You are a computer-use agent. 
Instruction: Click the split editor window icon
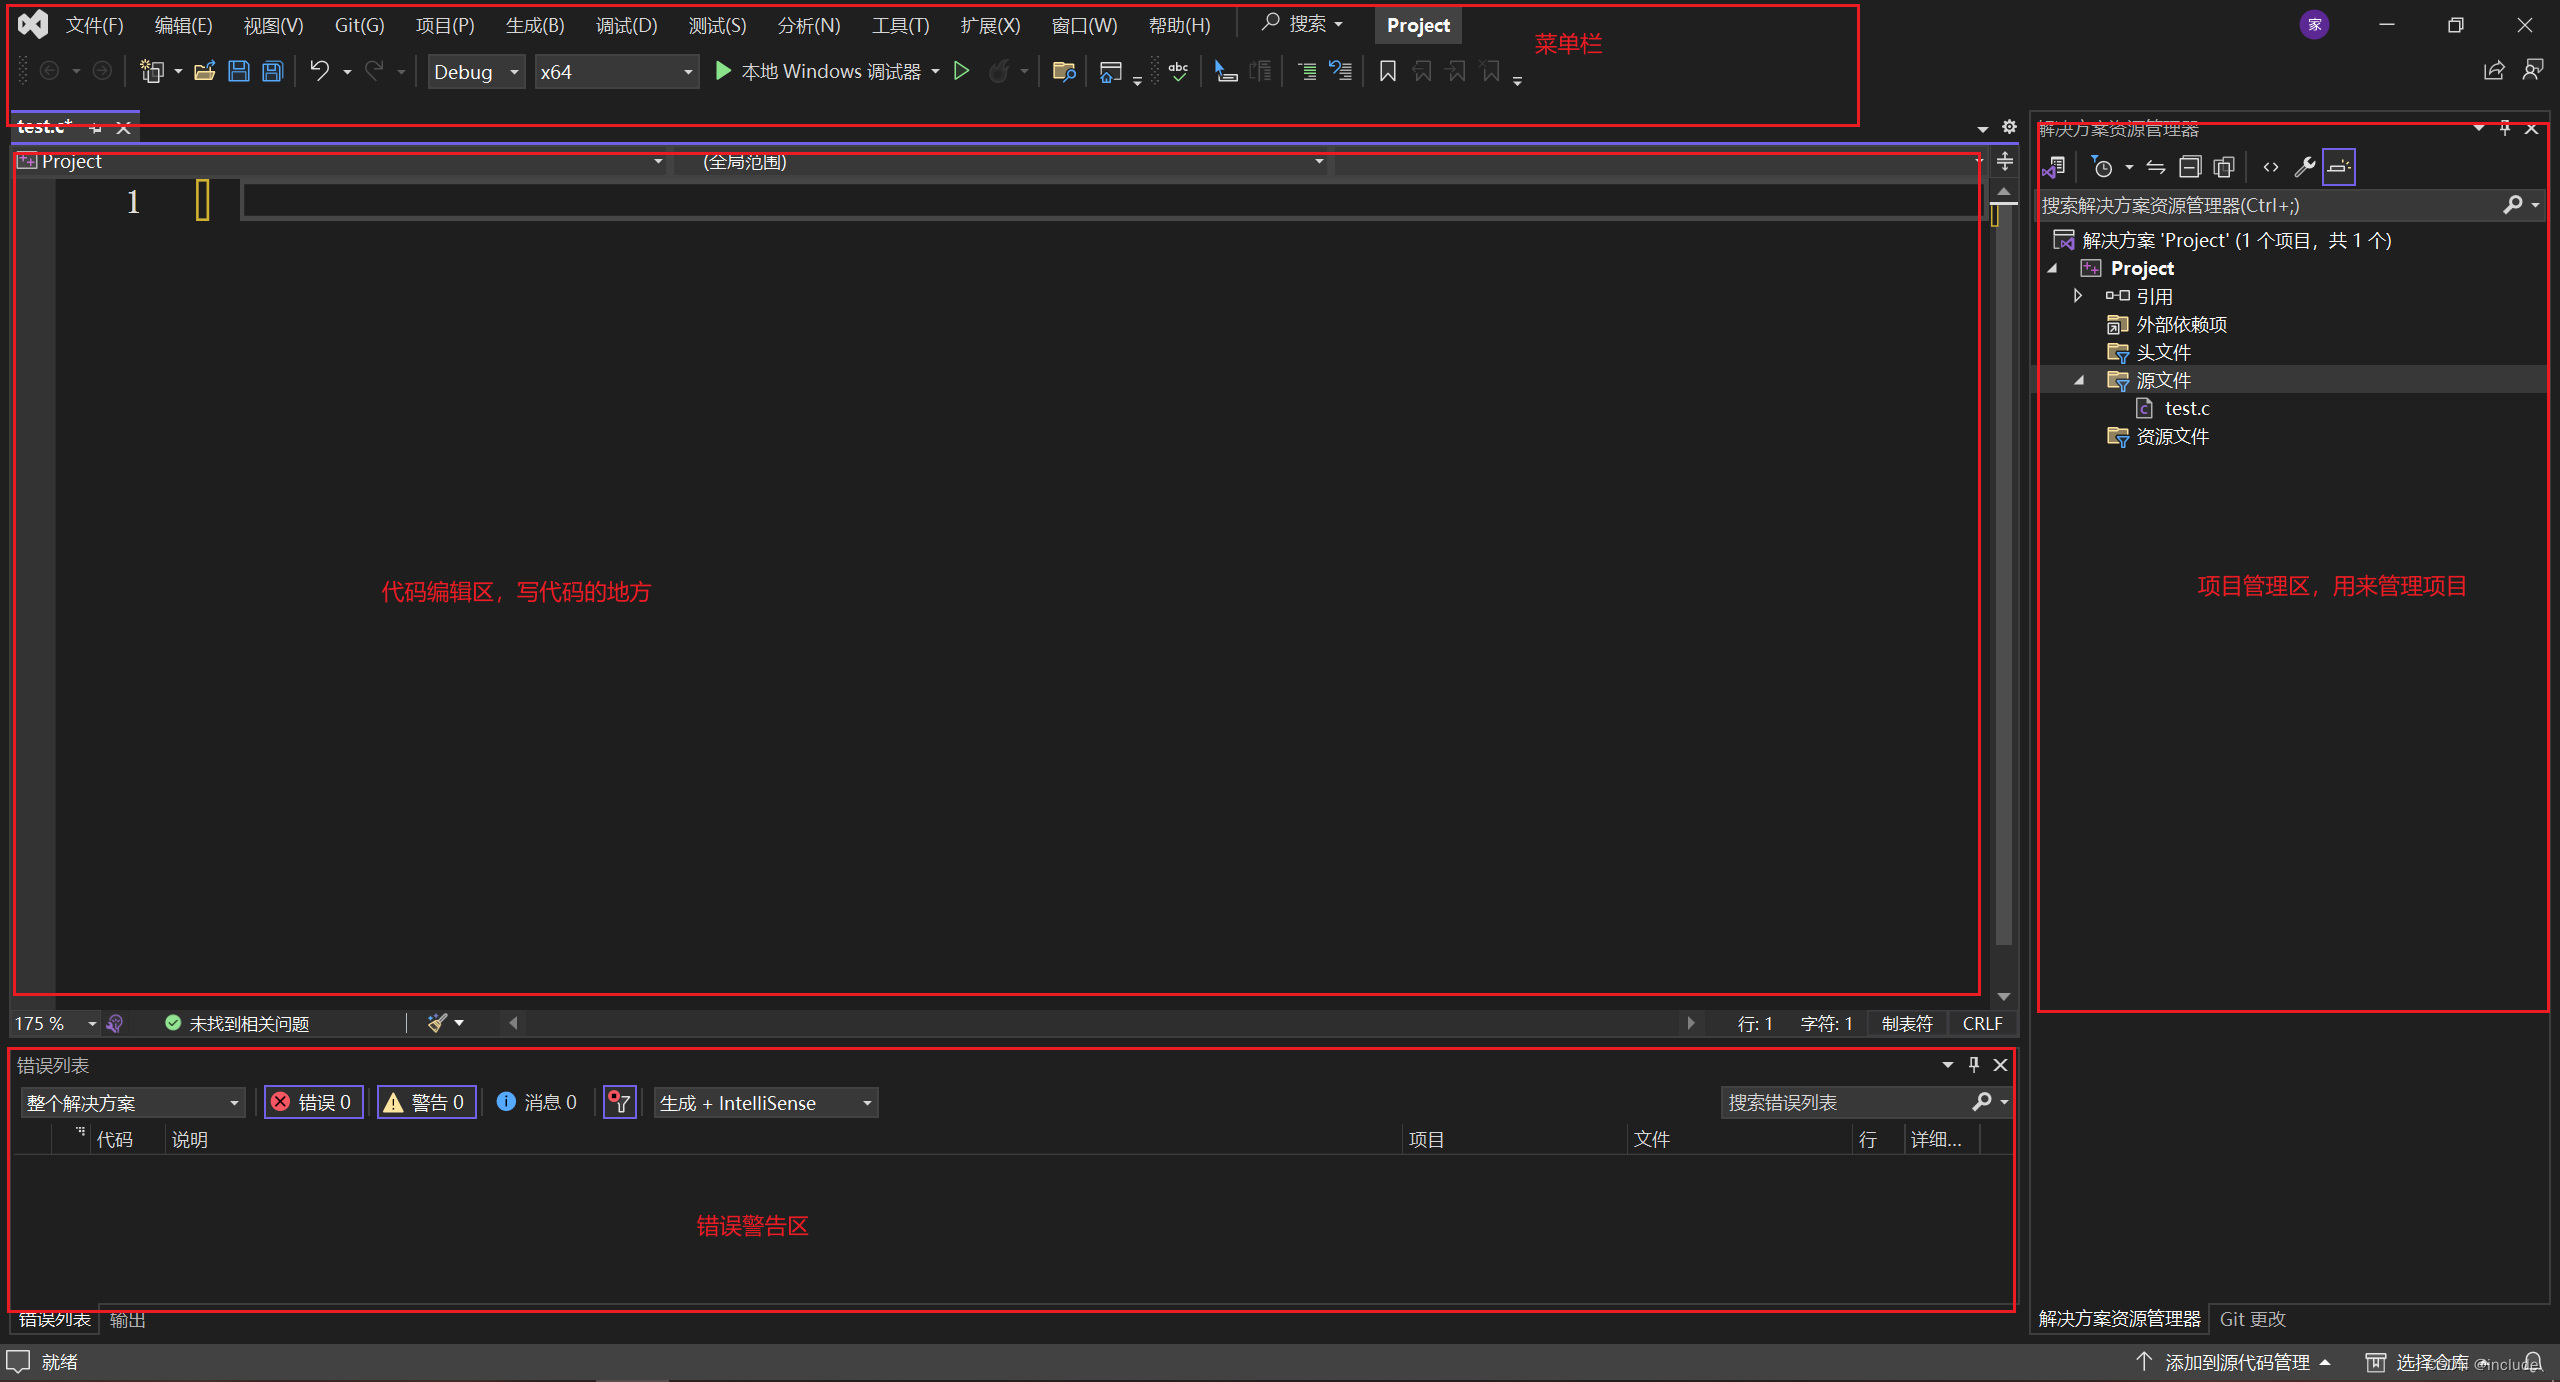coord(2005,161)
